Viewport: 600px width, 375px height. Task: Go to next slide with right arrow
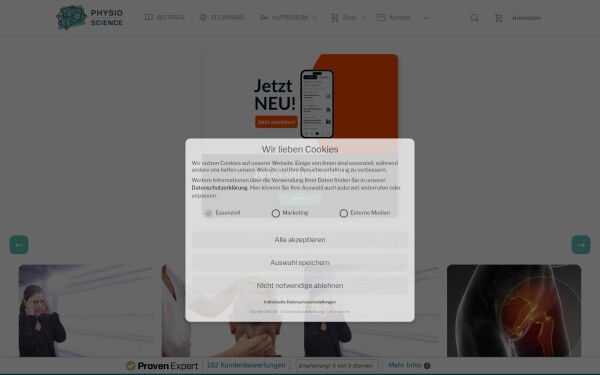click(x=581, y=245)
